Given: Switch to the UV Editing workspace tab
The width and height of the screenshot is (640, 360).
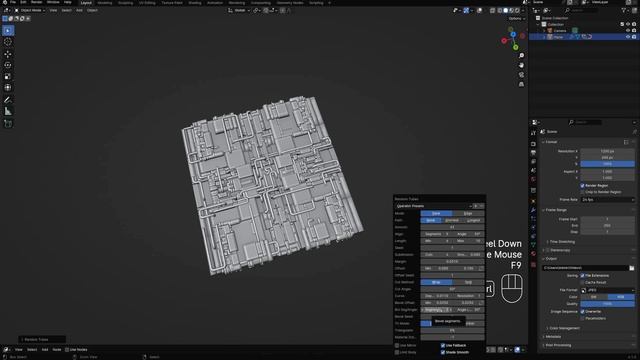Looking at the screenshot, I should coord(147,3).
